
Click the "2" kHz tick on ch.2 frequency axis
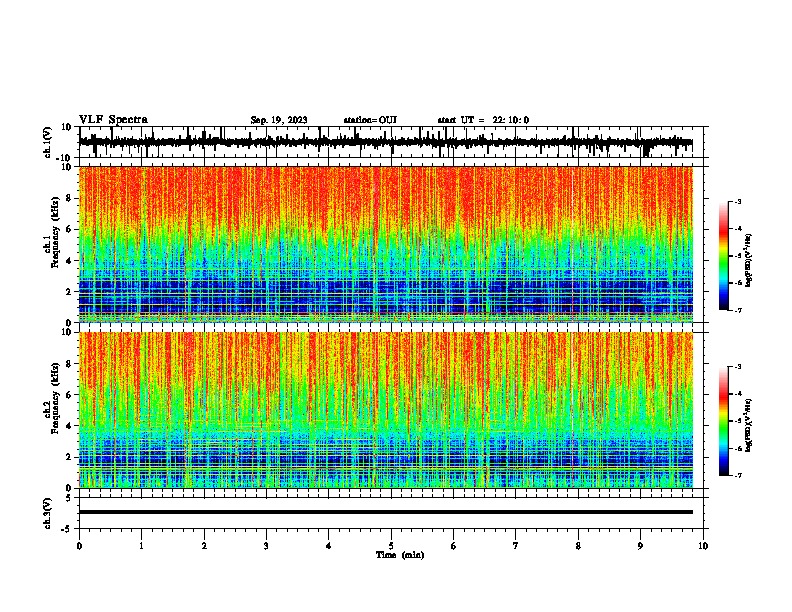[x=69, y=457]
